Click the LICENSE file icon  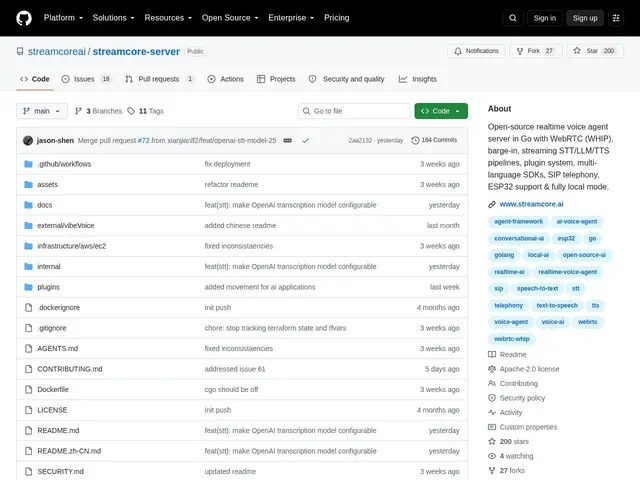coord(28,410)
